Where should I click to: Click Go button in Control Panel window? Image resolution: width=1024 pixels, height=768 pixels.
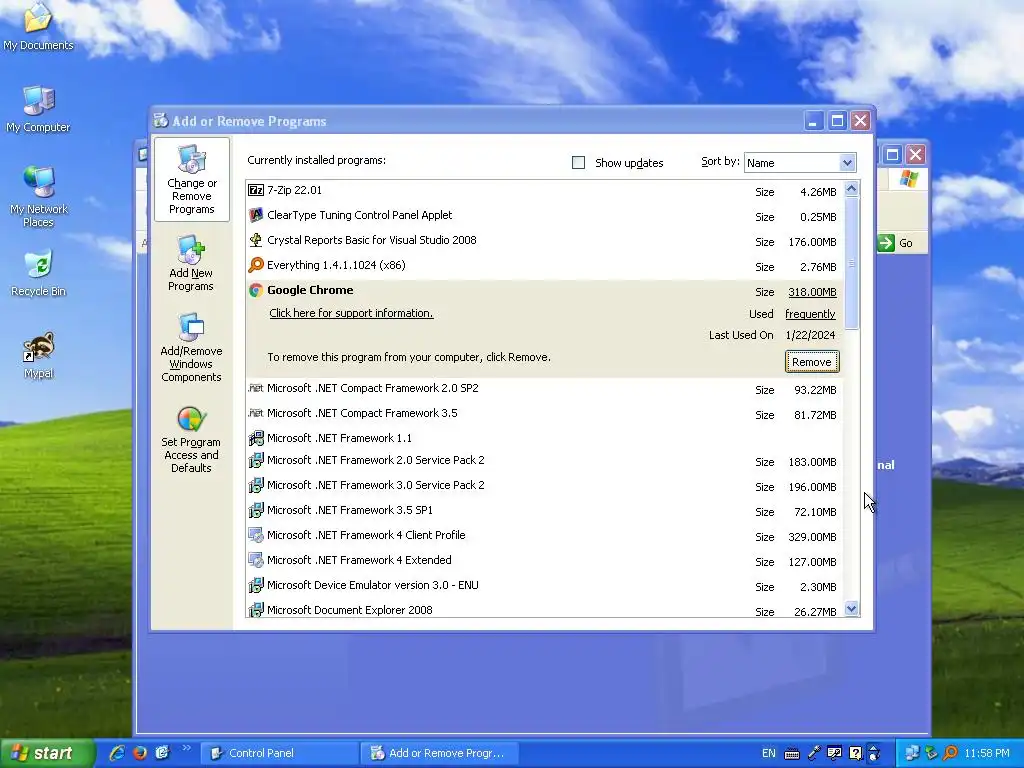coord(896,243)
